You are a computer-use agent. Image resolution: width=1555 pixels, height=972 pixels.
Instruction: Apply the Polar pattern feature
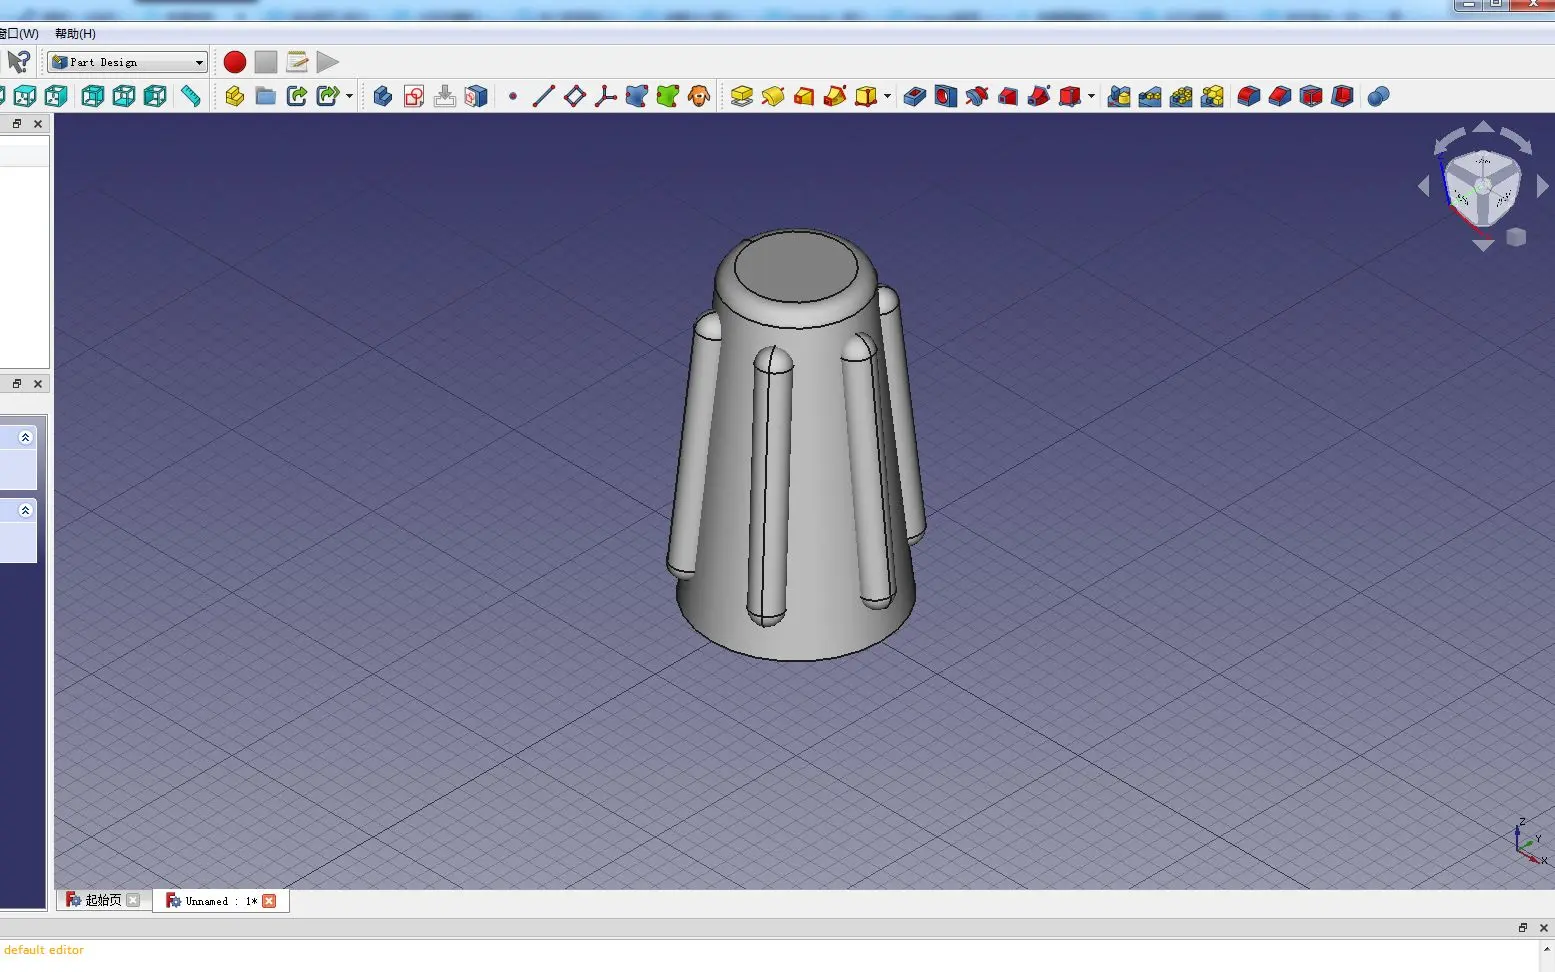[1181, 96]
